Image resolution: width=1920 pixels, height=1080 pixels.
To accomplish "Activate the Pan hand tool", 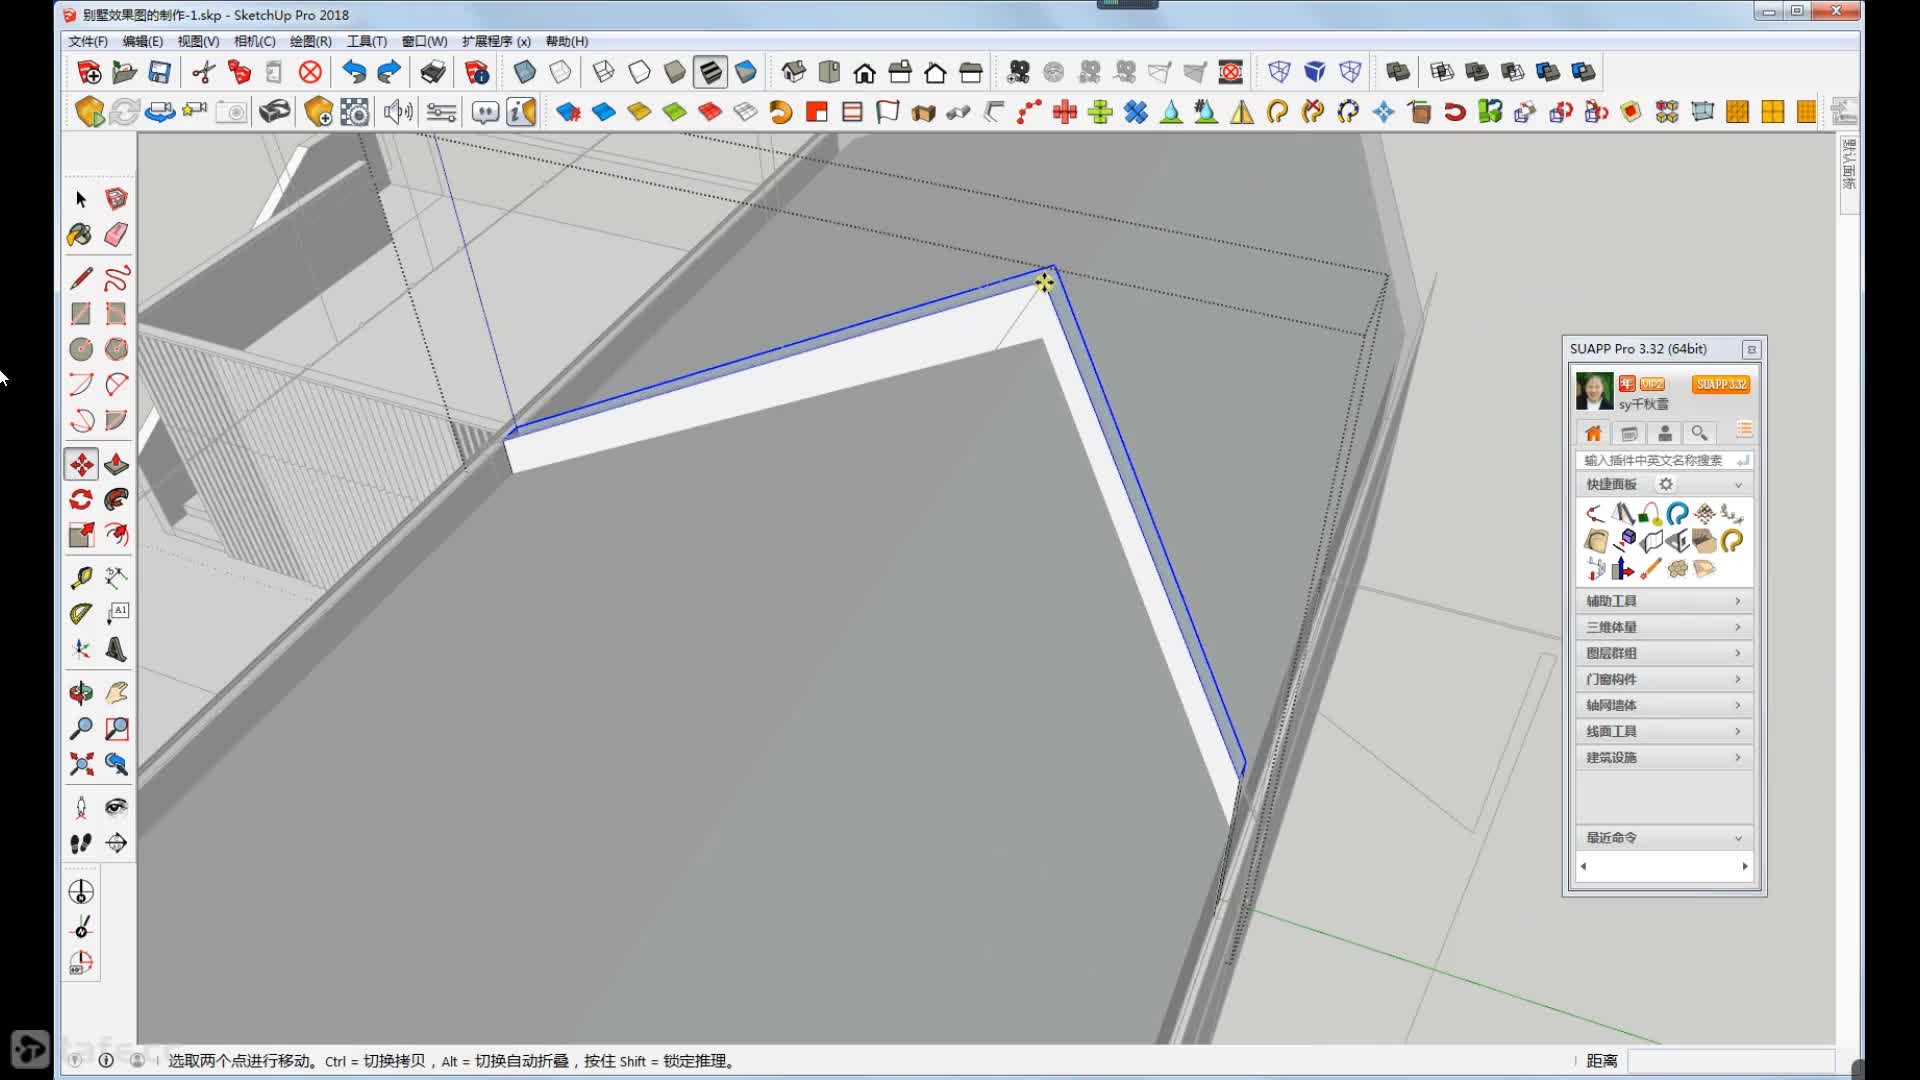I will (116, 692).
